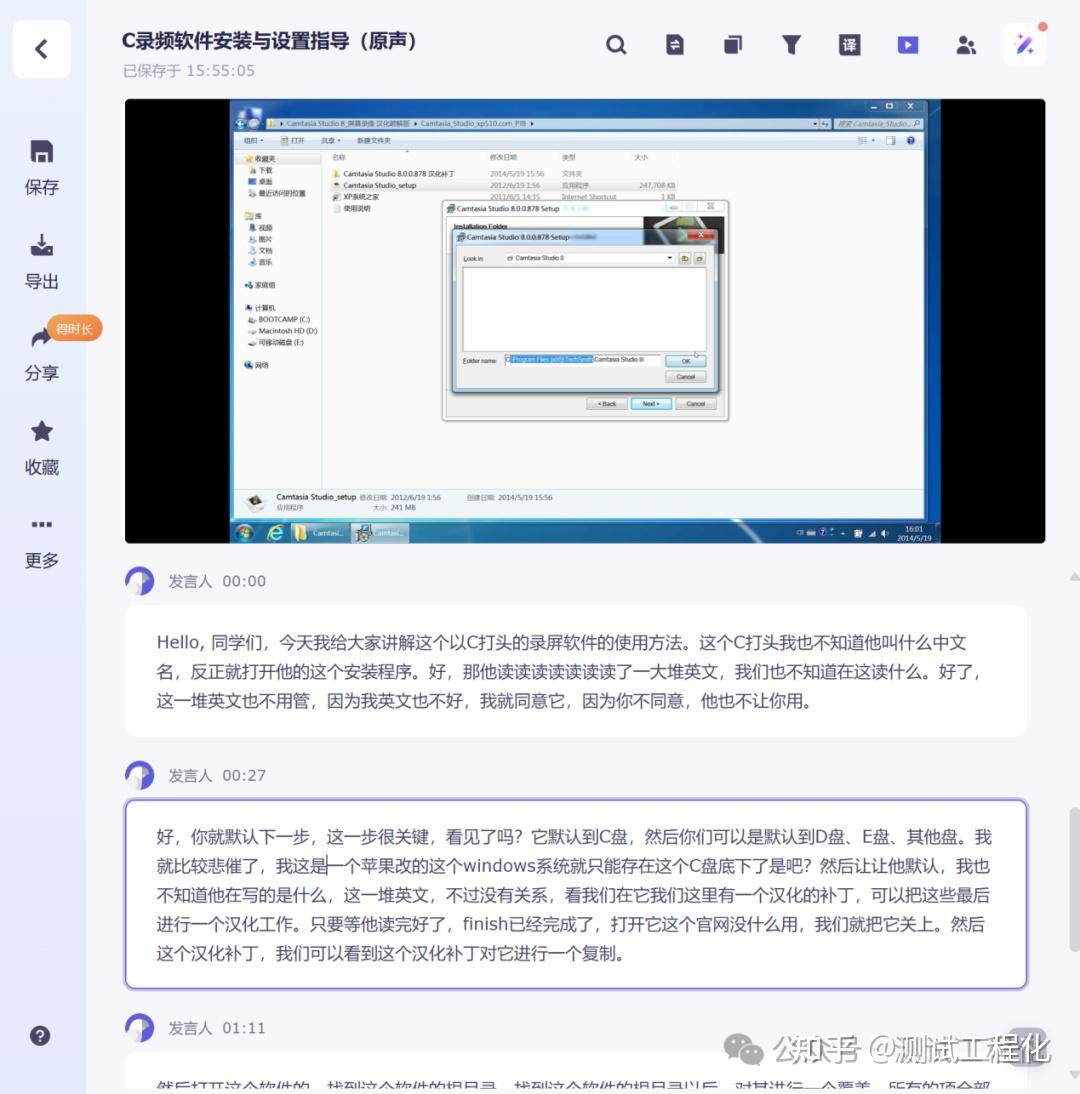Jump to timestamp 01:11

coord(244,1028)
